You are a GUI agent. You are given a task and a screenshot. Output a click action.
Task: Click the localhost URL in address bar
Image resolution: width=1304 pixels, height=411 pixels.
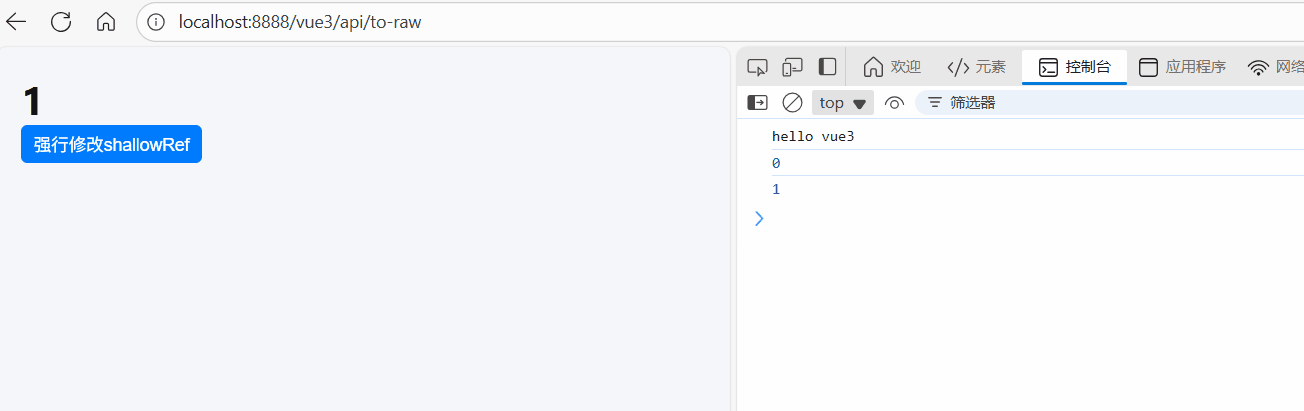point(300,22)
